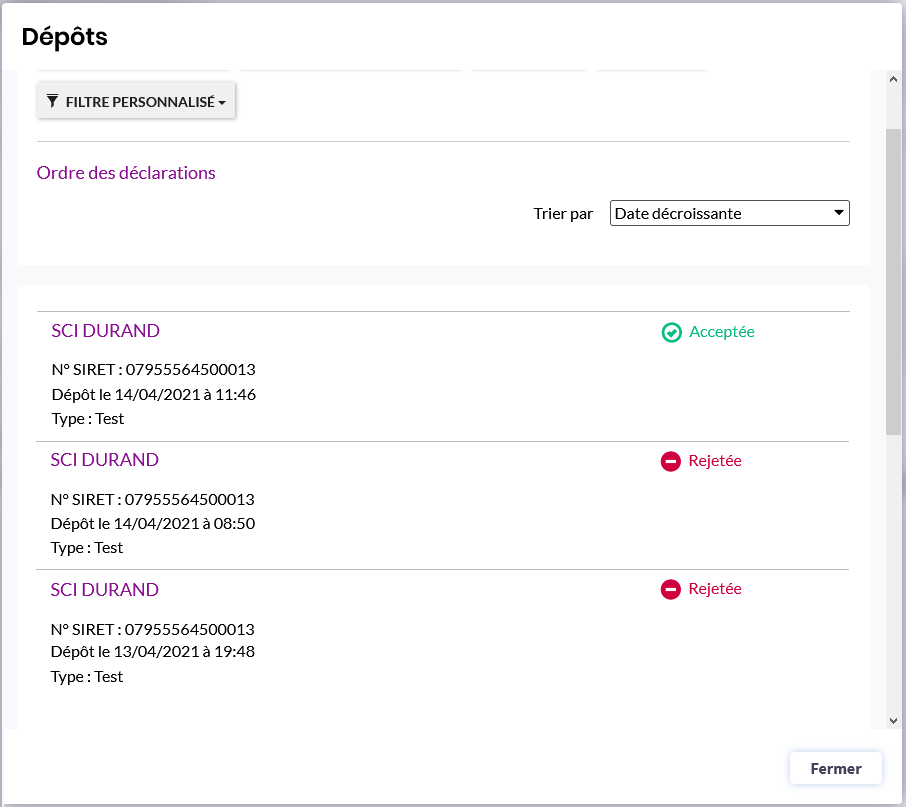The image size is (906, 807).
Task: Click the Acceptée status label
Action: click(721, 332)
